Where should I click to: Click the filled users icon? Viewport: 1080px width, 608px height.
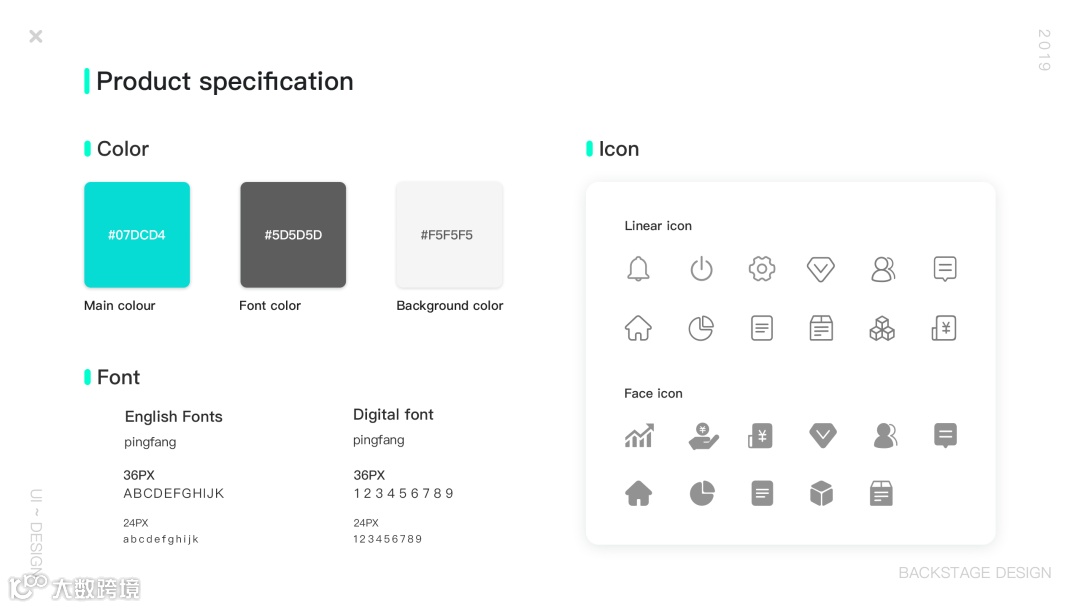(x=885, y=435)
